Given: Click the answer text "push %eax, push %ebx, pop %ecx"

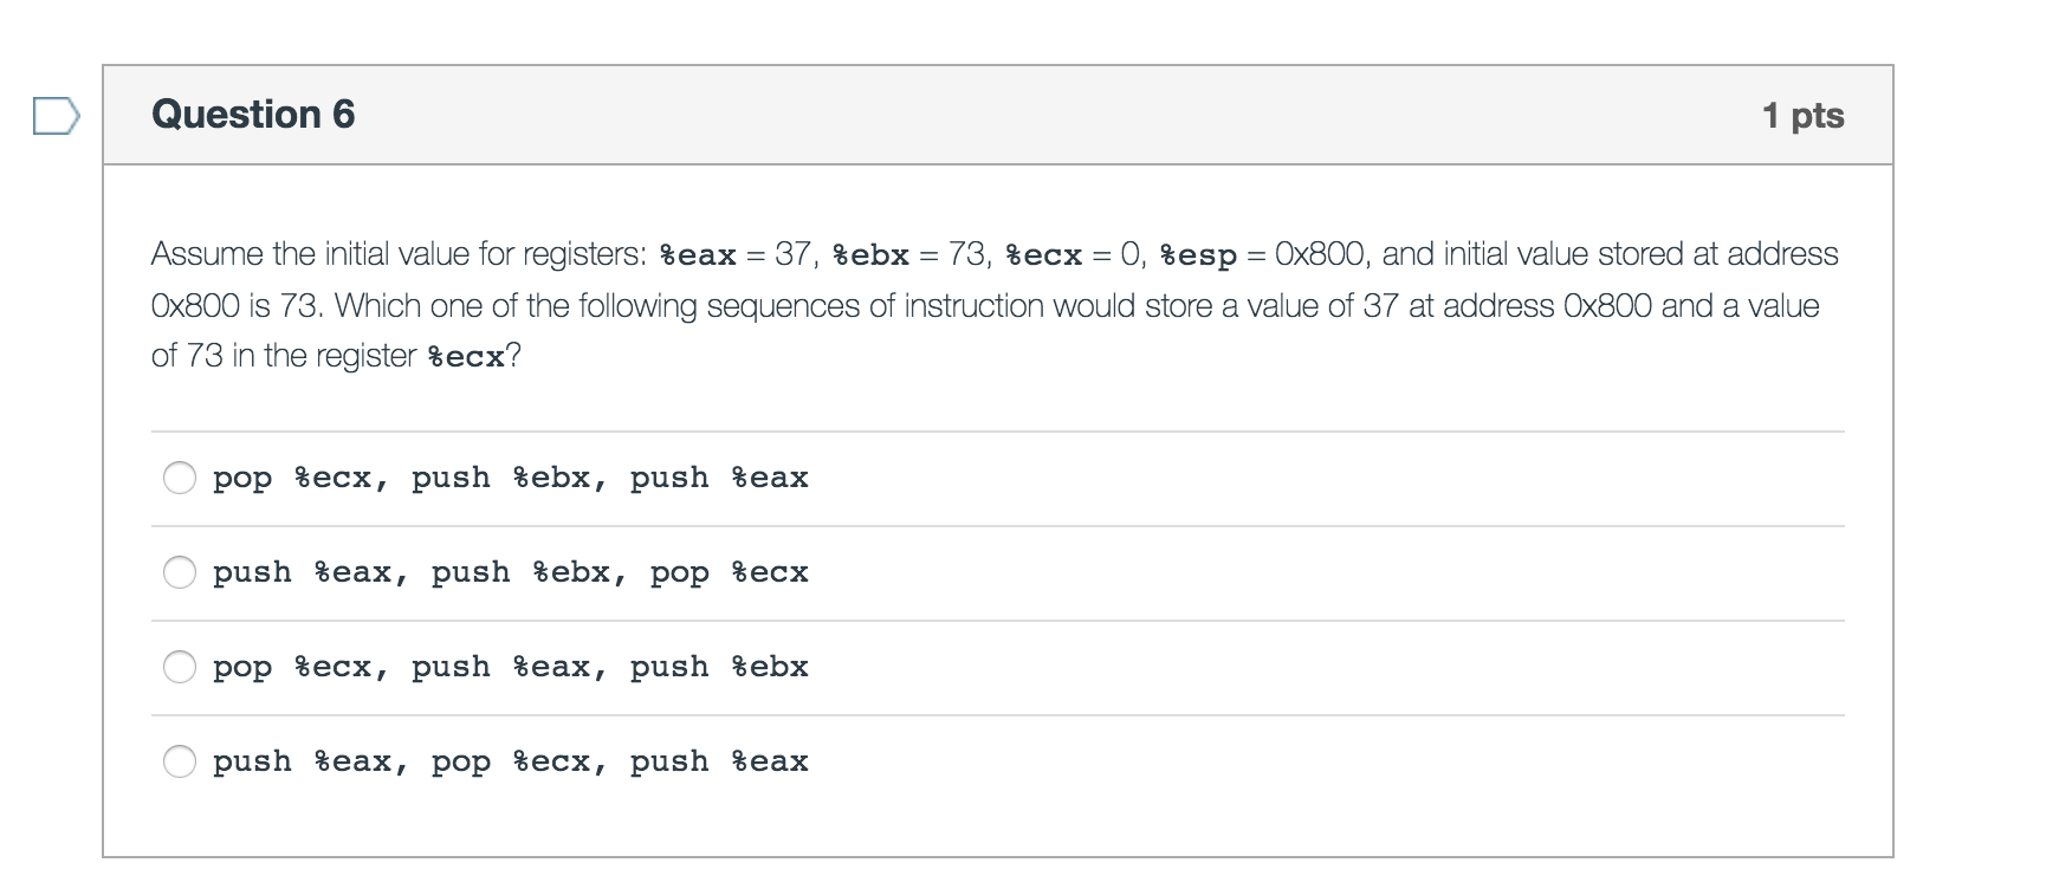Looking at the screenshot, I should coord(510,573).
